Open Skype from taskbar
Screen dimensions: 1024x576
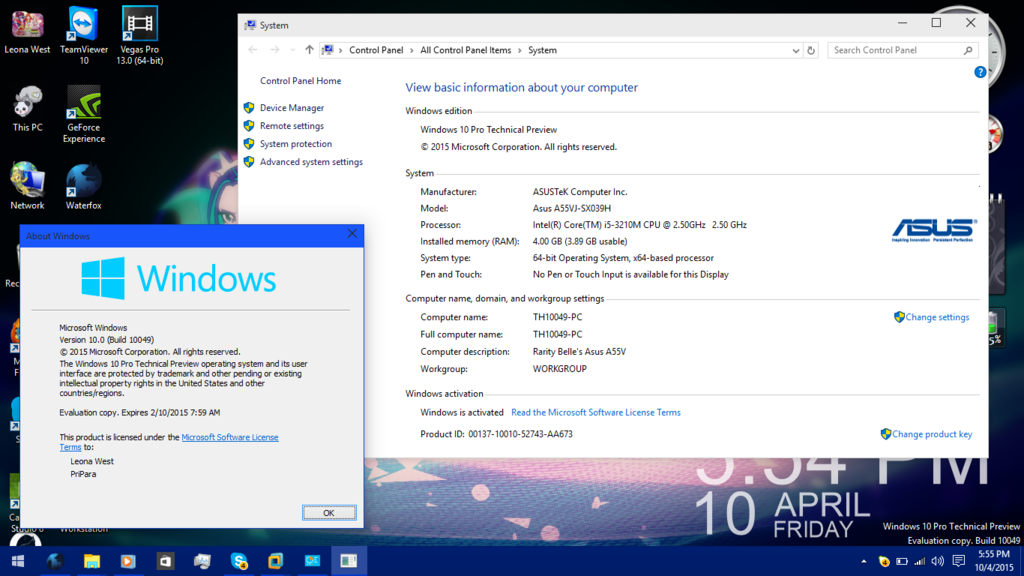pyautogui.click(x=239, y=561)
